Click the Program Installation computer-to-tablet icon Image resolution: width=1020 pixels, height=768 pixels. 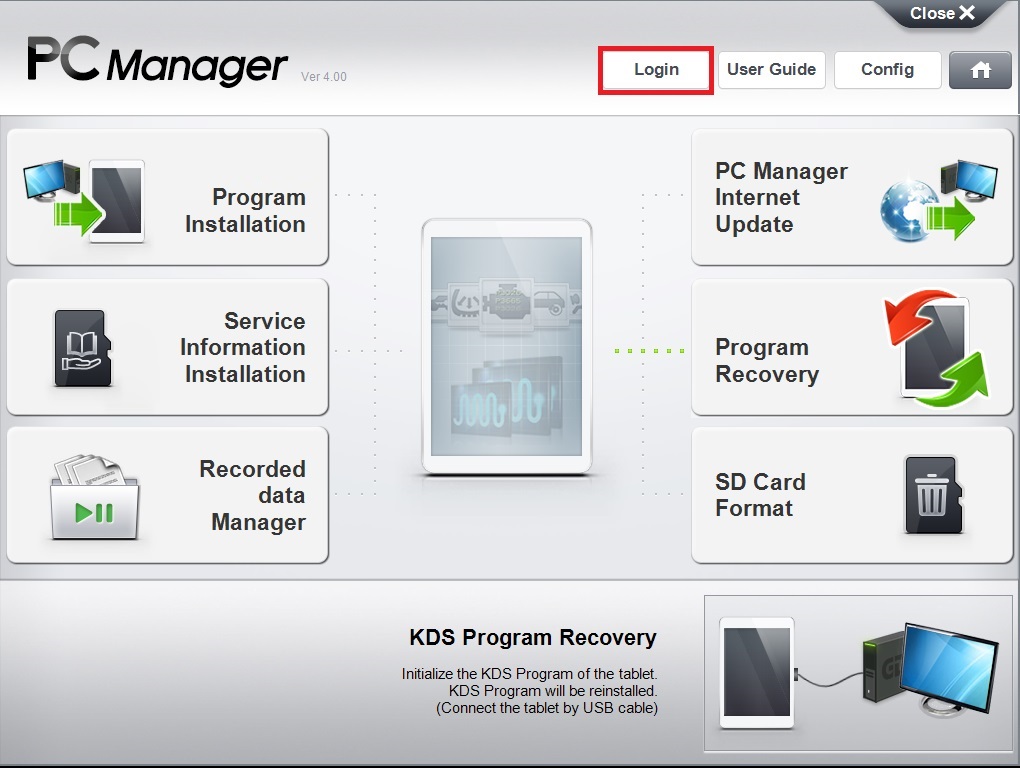(x=84, y=200)
